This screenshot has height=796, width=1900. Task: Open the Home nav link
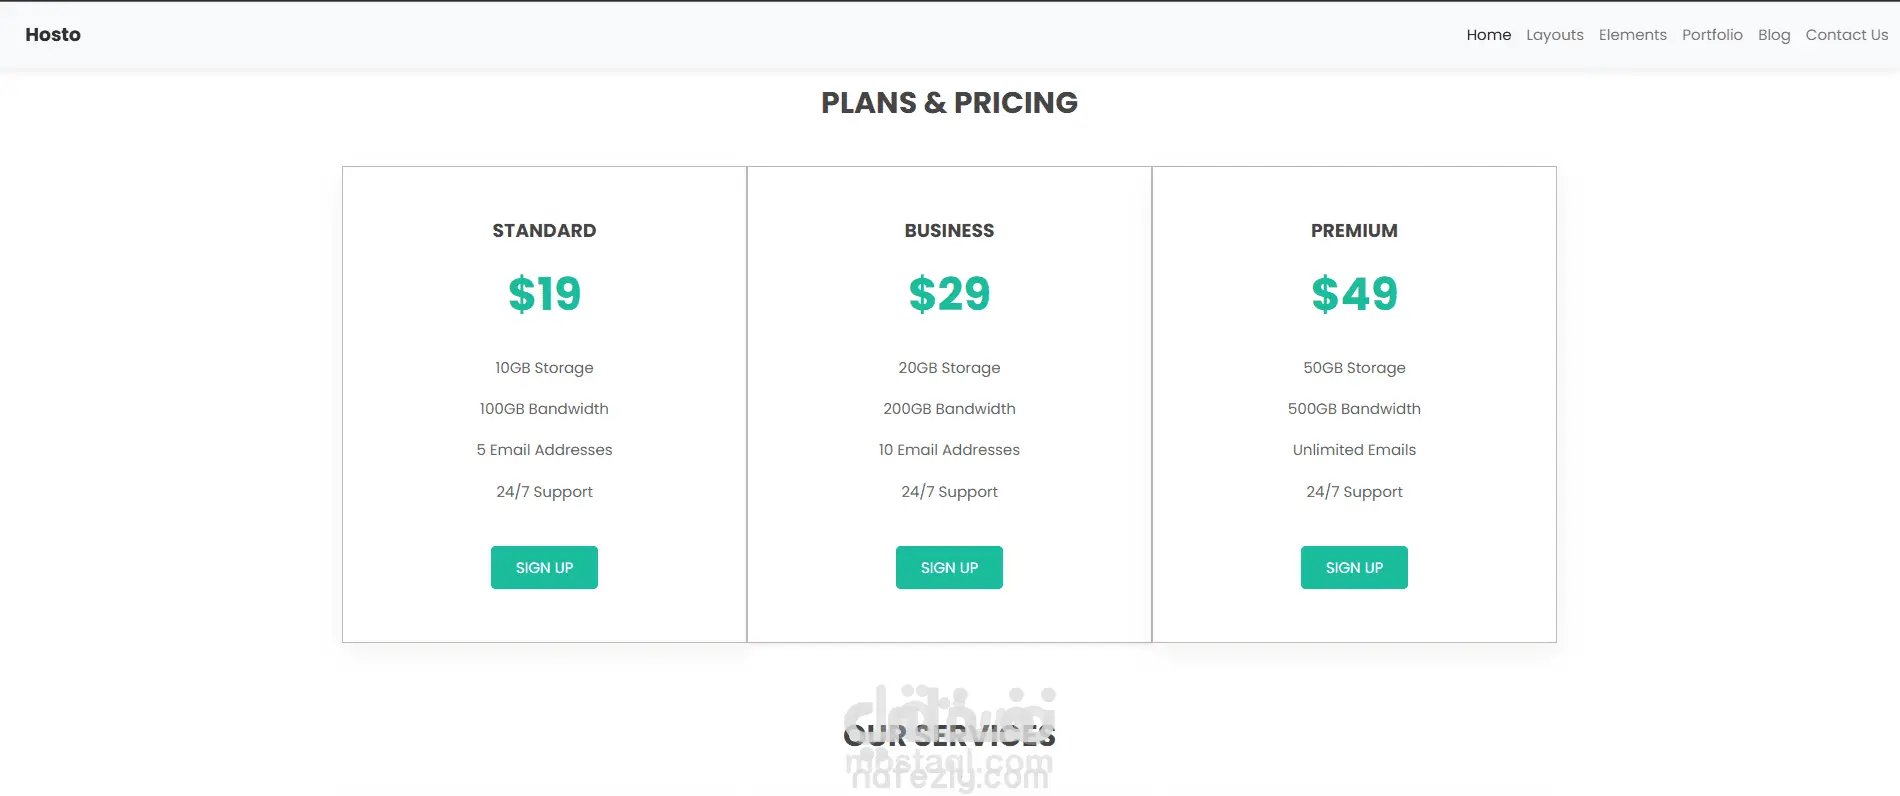tap(1488, 35)
